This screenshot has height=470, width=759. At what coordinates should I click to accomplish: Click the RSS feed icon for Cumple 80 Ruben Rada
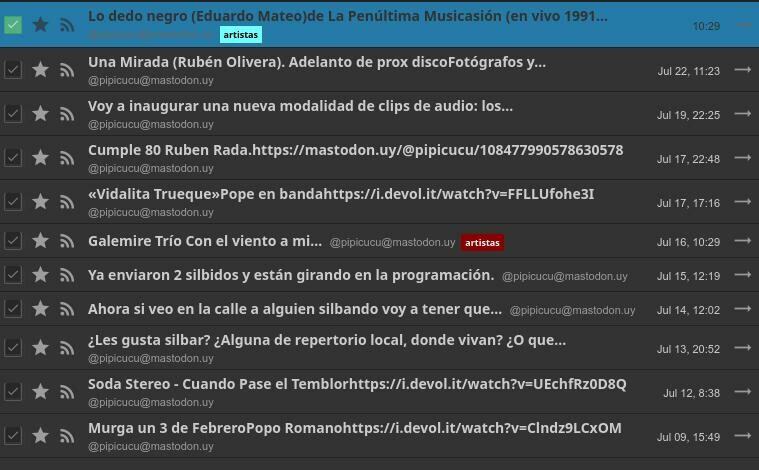coord(67,158)
